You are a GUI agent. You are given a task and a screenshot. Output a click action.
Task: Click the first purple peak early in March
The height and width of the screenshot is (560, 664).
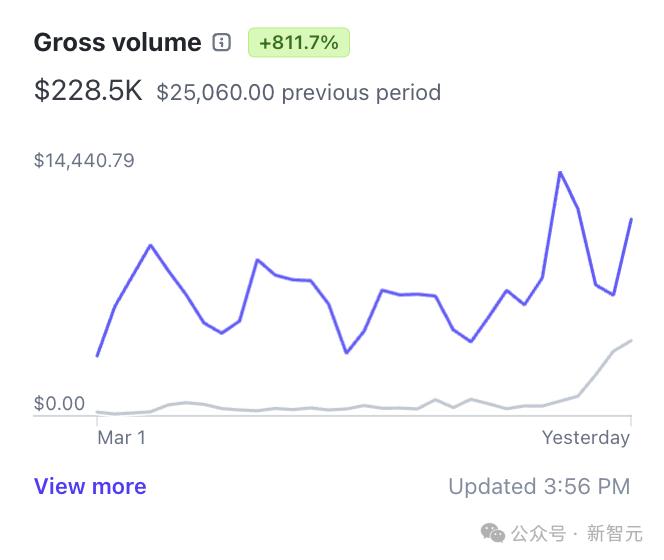click(x=151, y=245)
